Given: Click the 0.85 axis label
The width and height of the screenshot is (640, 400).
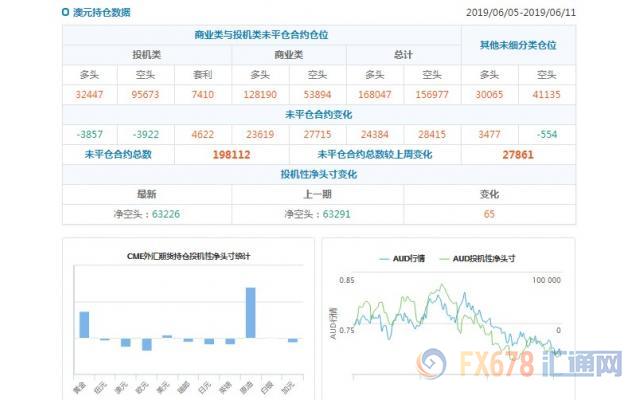Looking at the screenshot, I should tap(347, 280).
